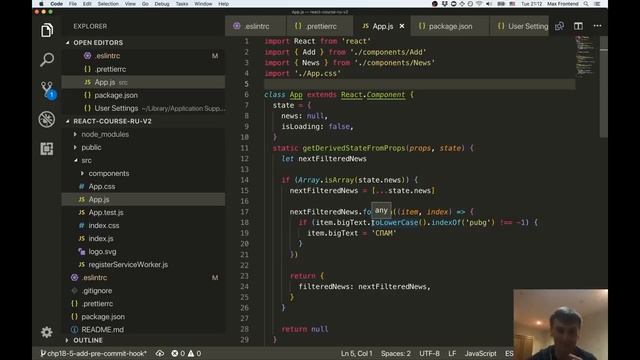Open the File menu
The height and width of the screenshot is (360, 640).
[x=73, y=4]
